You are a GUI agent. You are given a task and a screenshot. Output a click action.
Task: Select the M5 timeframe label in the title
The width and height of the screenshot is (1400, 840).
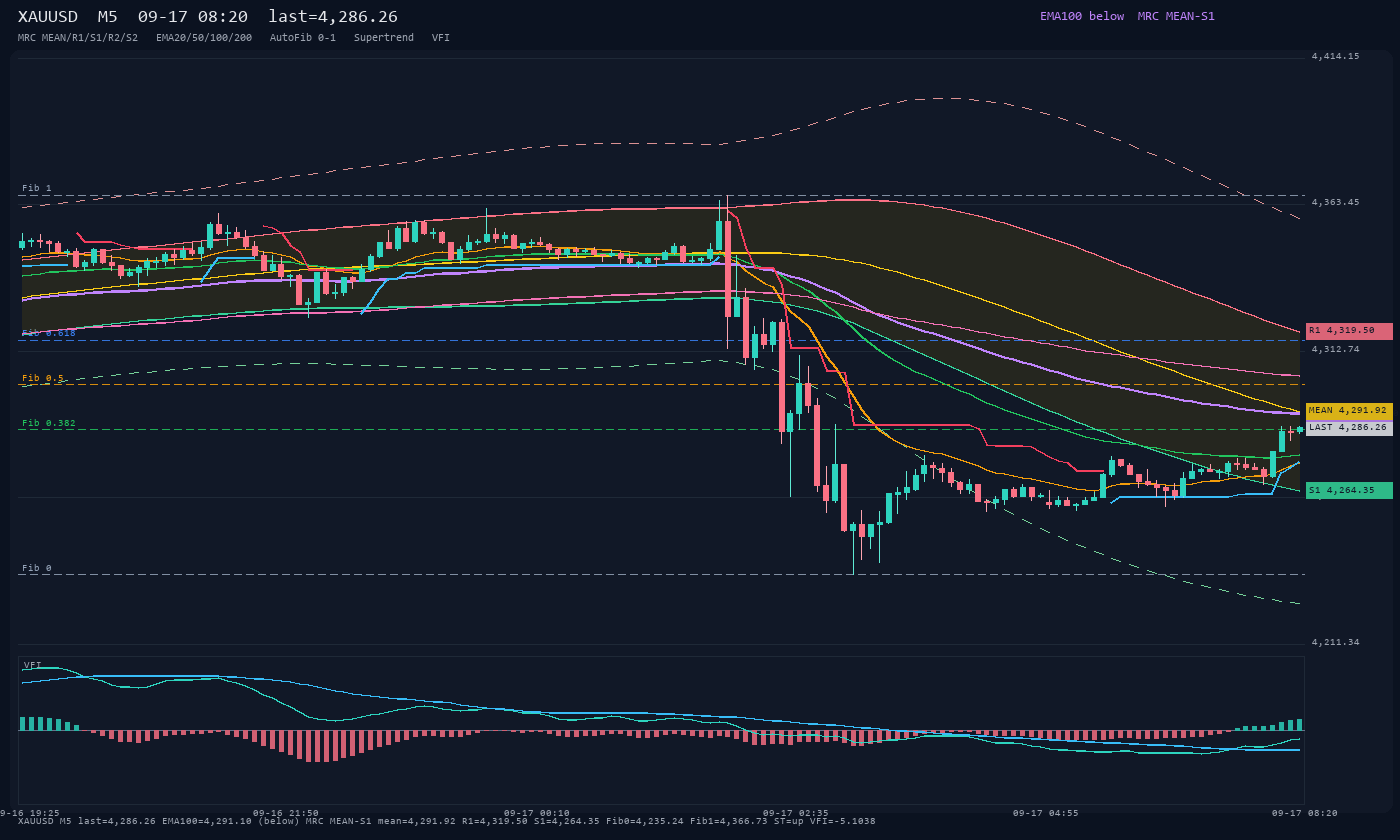tap(107, 16)
